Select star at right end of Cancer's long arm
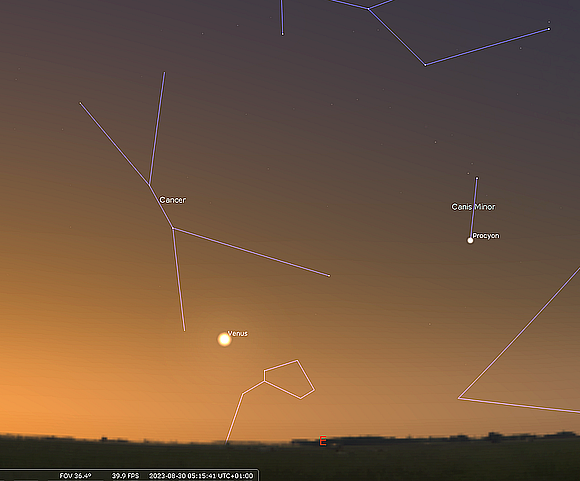This screenshot has width=580, height=481. [x=329, y=276]
